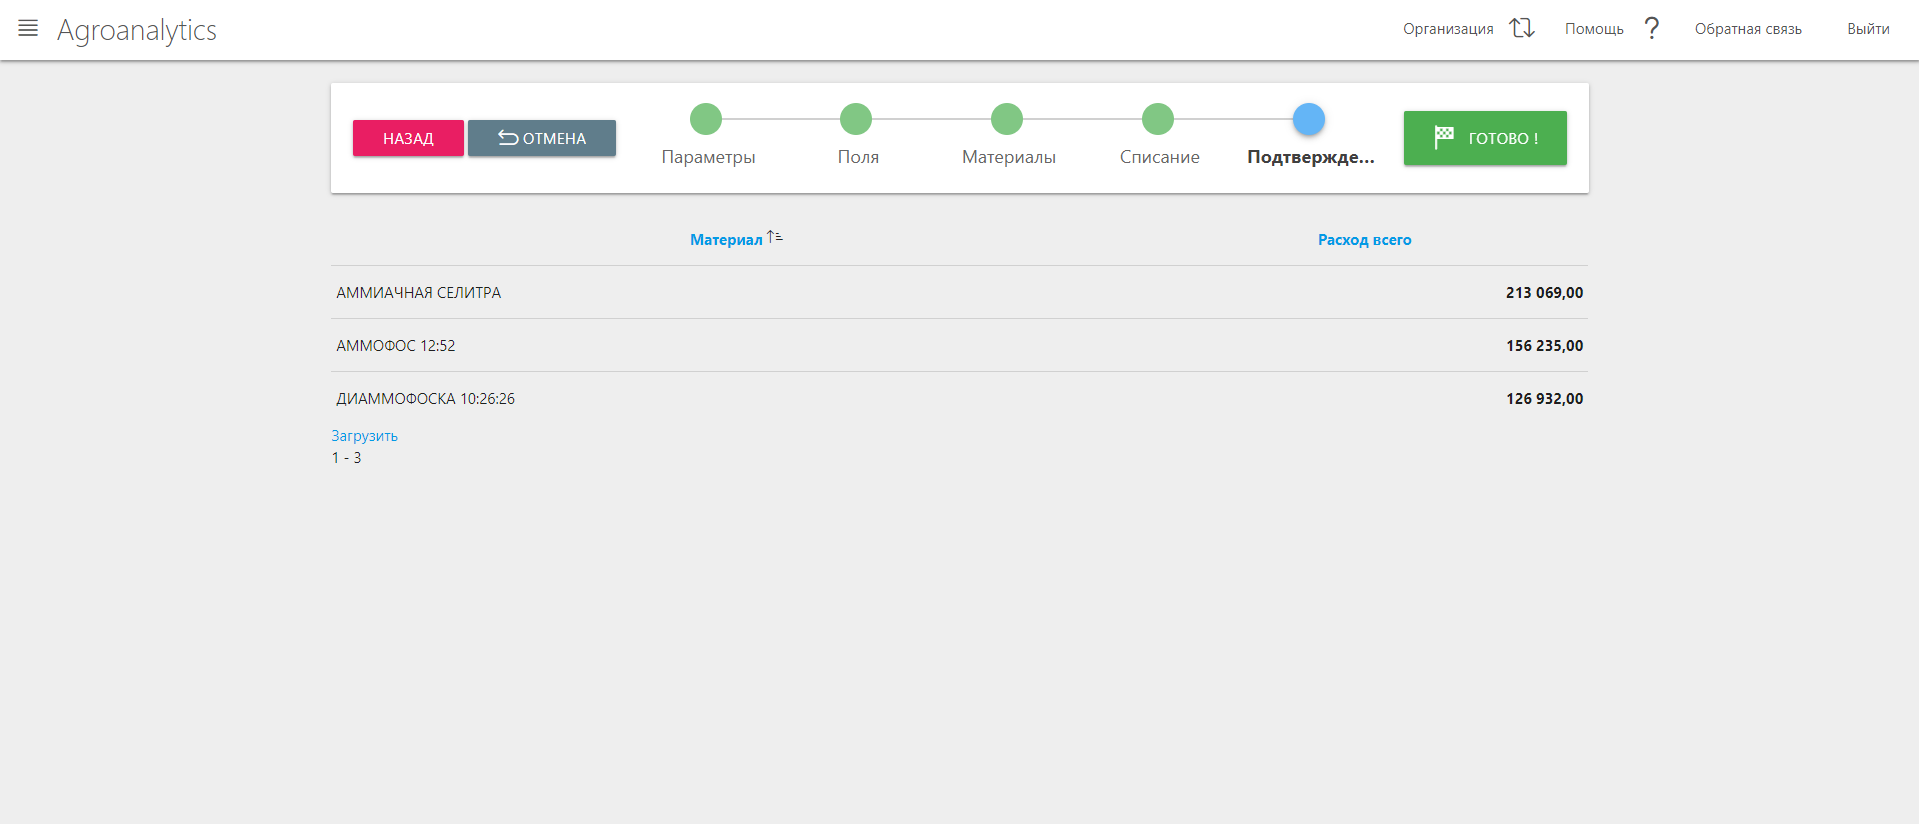This screenshot has width=1919, height=824.
Task: Select the Поля step circle
Action: tap(856, 119)
